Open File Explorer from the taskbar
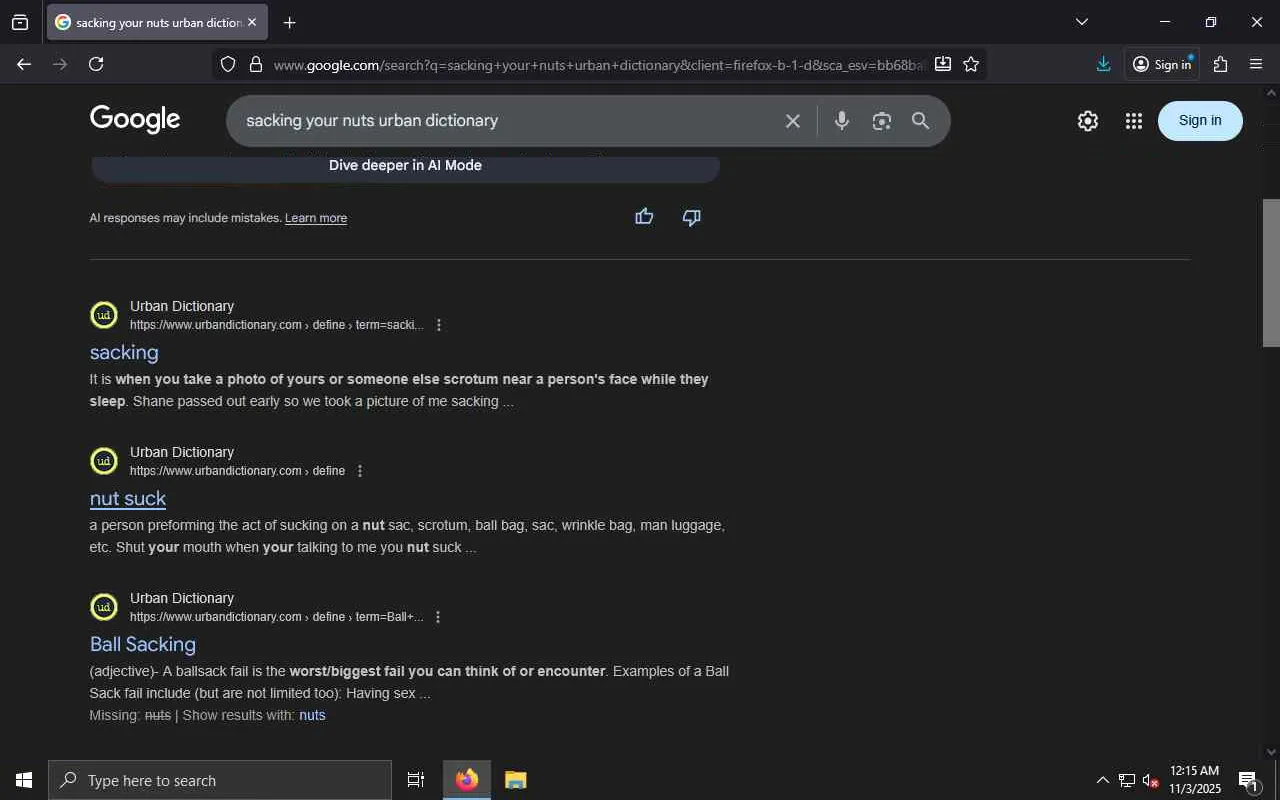1280x800 pixels. (x=515, y=780)
